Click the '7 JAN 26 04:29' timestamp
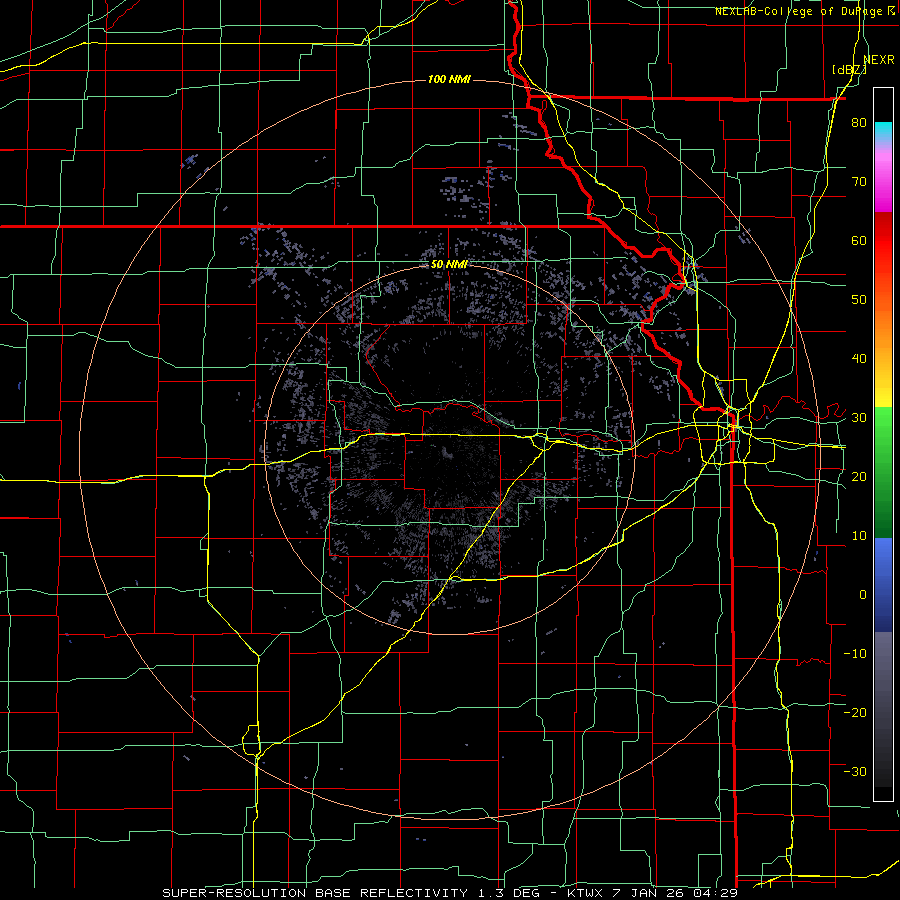900x900 pixels. tap(676, 893)
